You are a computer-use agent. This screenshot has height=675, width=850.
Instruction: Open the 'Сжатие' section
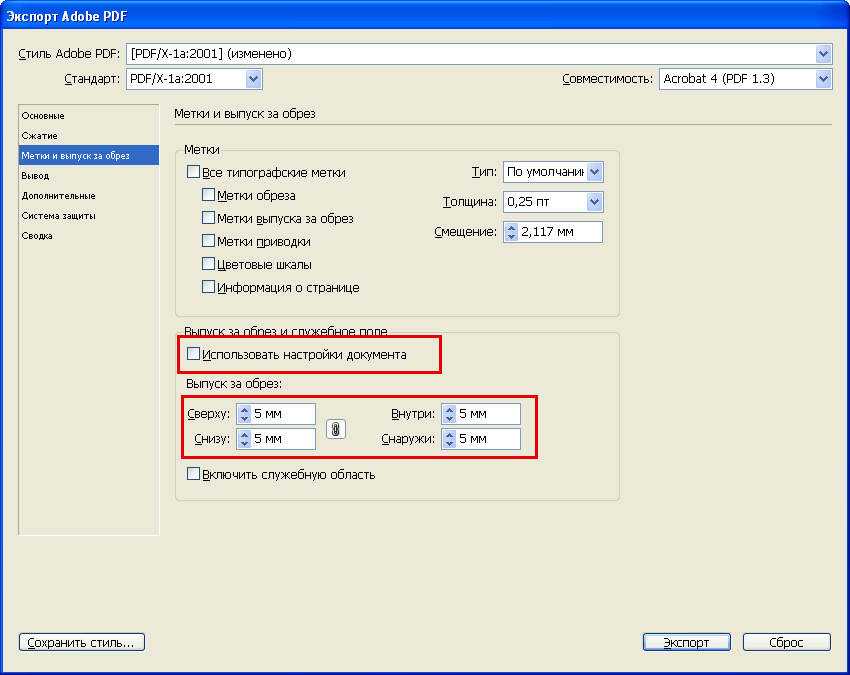coord(89,136)
